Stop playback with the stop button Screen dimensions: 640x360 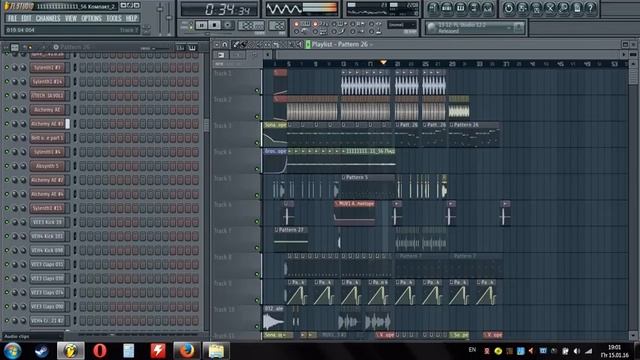(x=215, y=25)
